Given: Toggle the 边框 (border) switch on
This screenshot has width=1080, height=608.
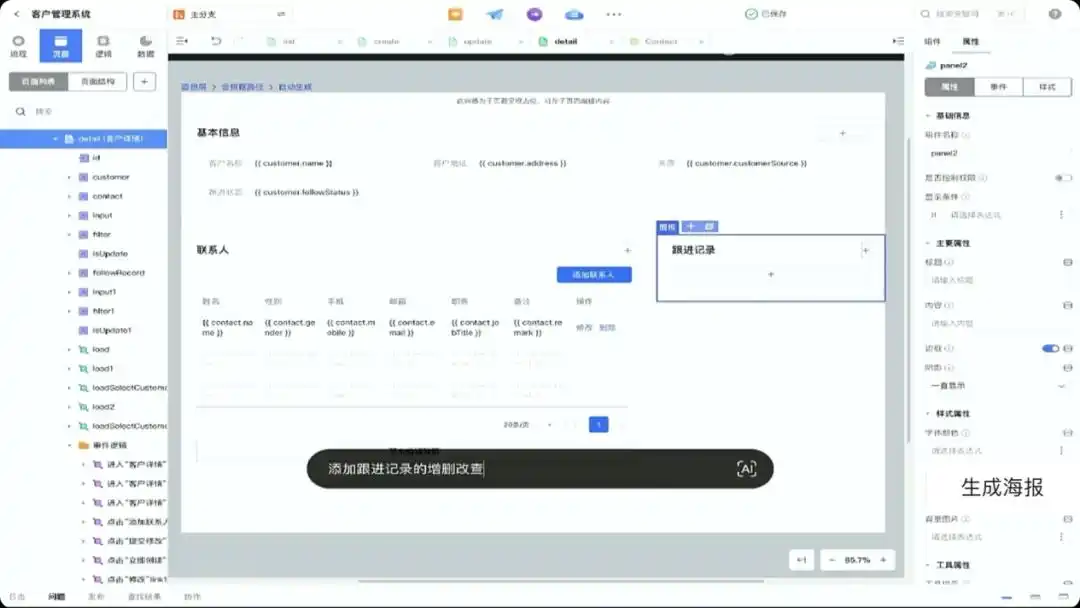Looking at the screenshot, I should [1048, 347].
